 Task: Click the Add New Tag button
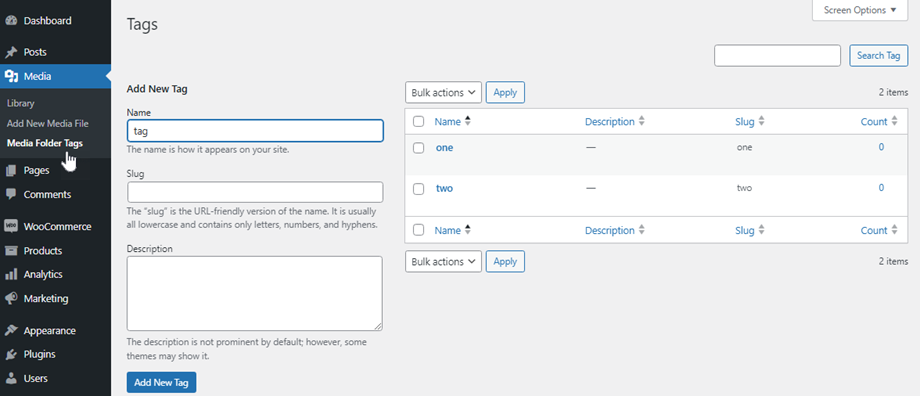161,383
